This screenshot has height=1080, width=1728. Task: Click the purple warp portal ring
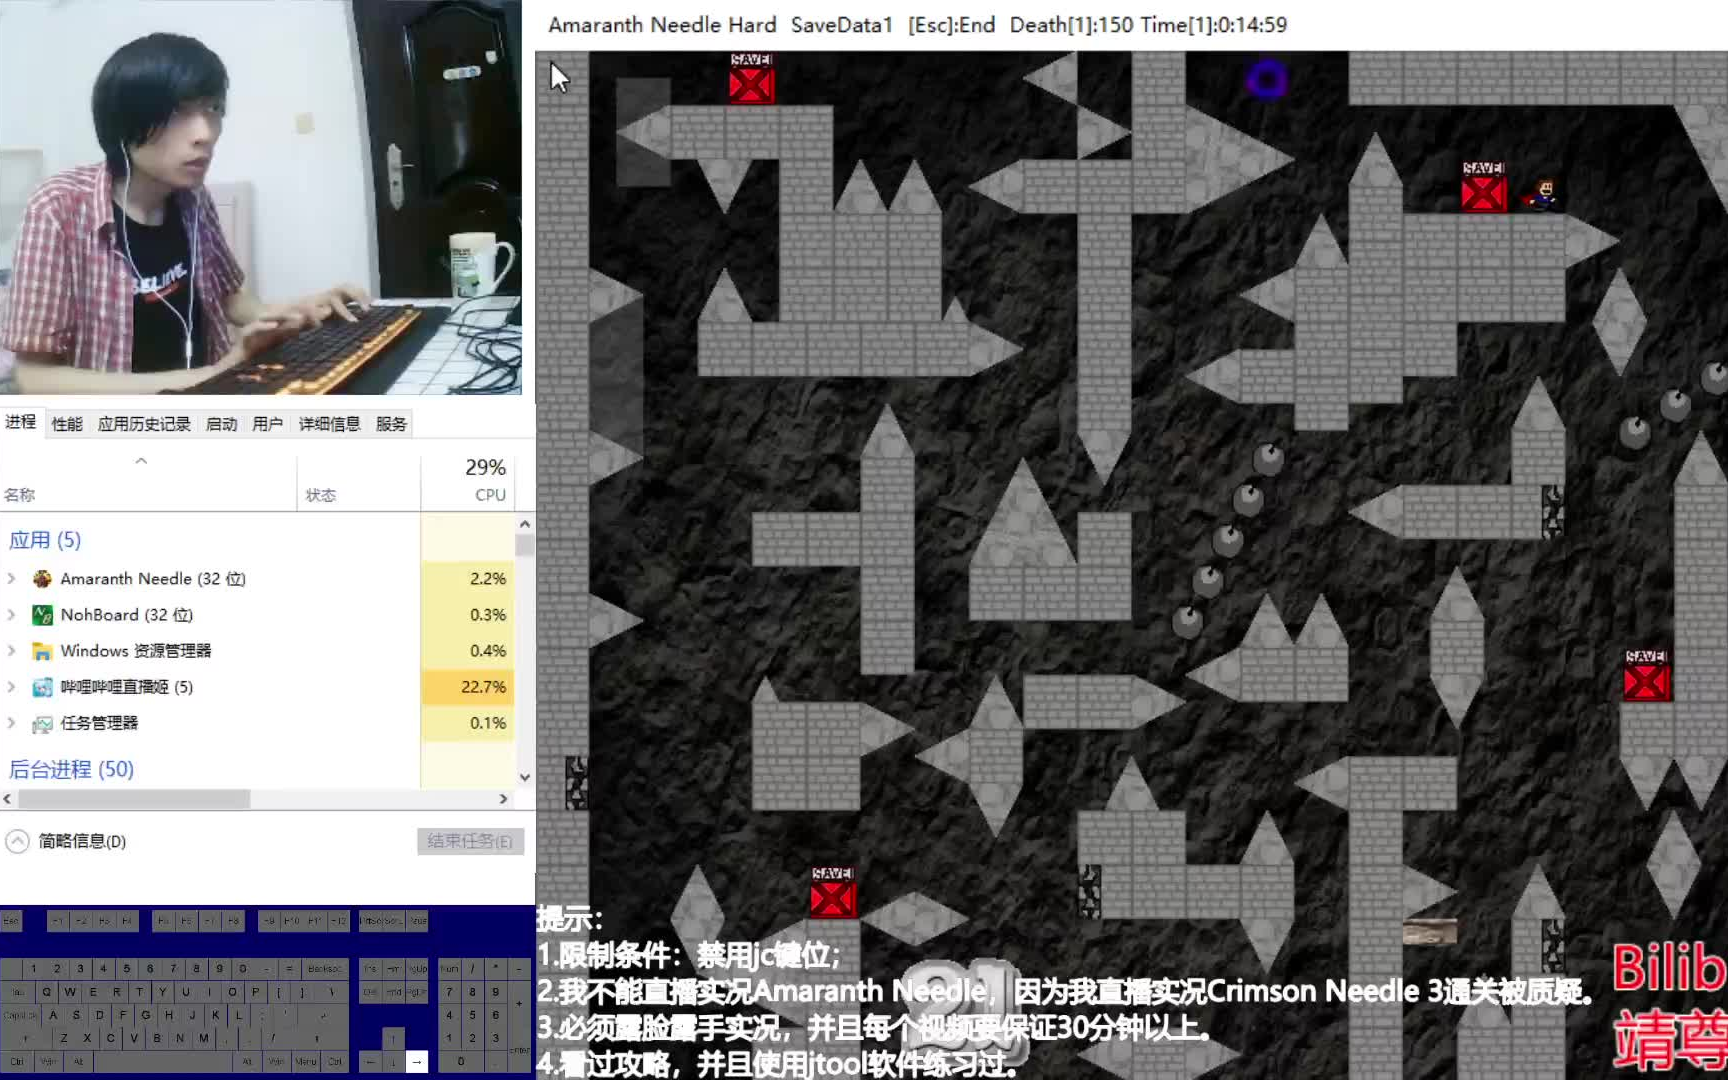point(1267,79)
